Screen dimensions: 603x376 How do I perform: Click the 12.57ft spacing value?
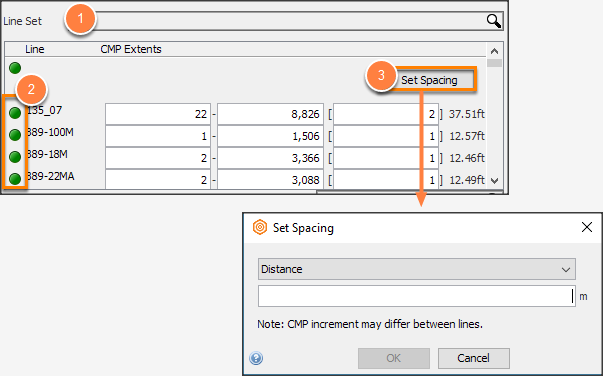point(466,136)
